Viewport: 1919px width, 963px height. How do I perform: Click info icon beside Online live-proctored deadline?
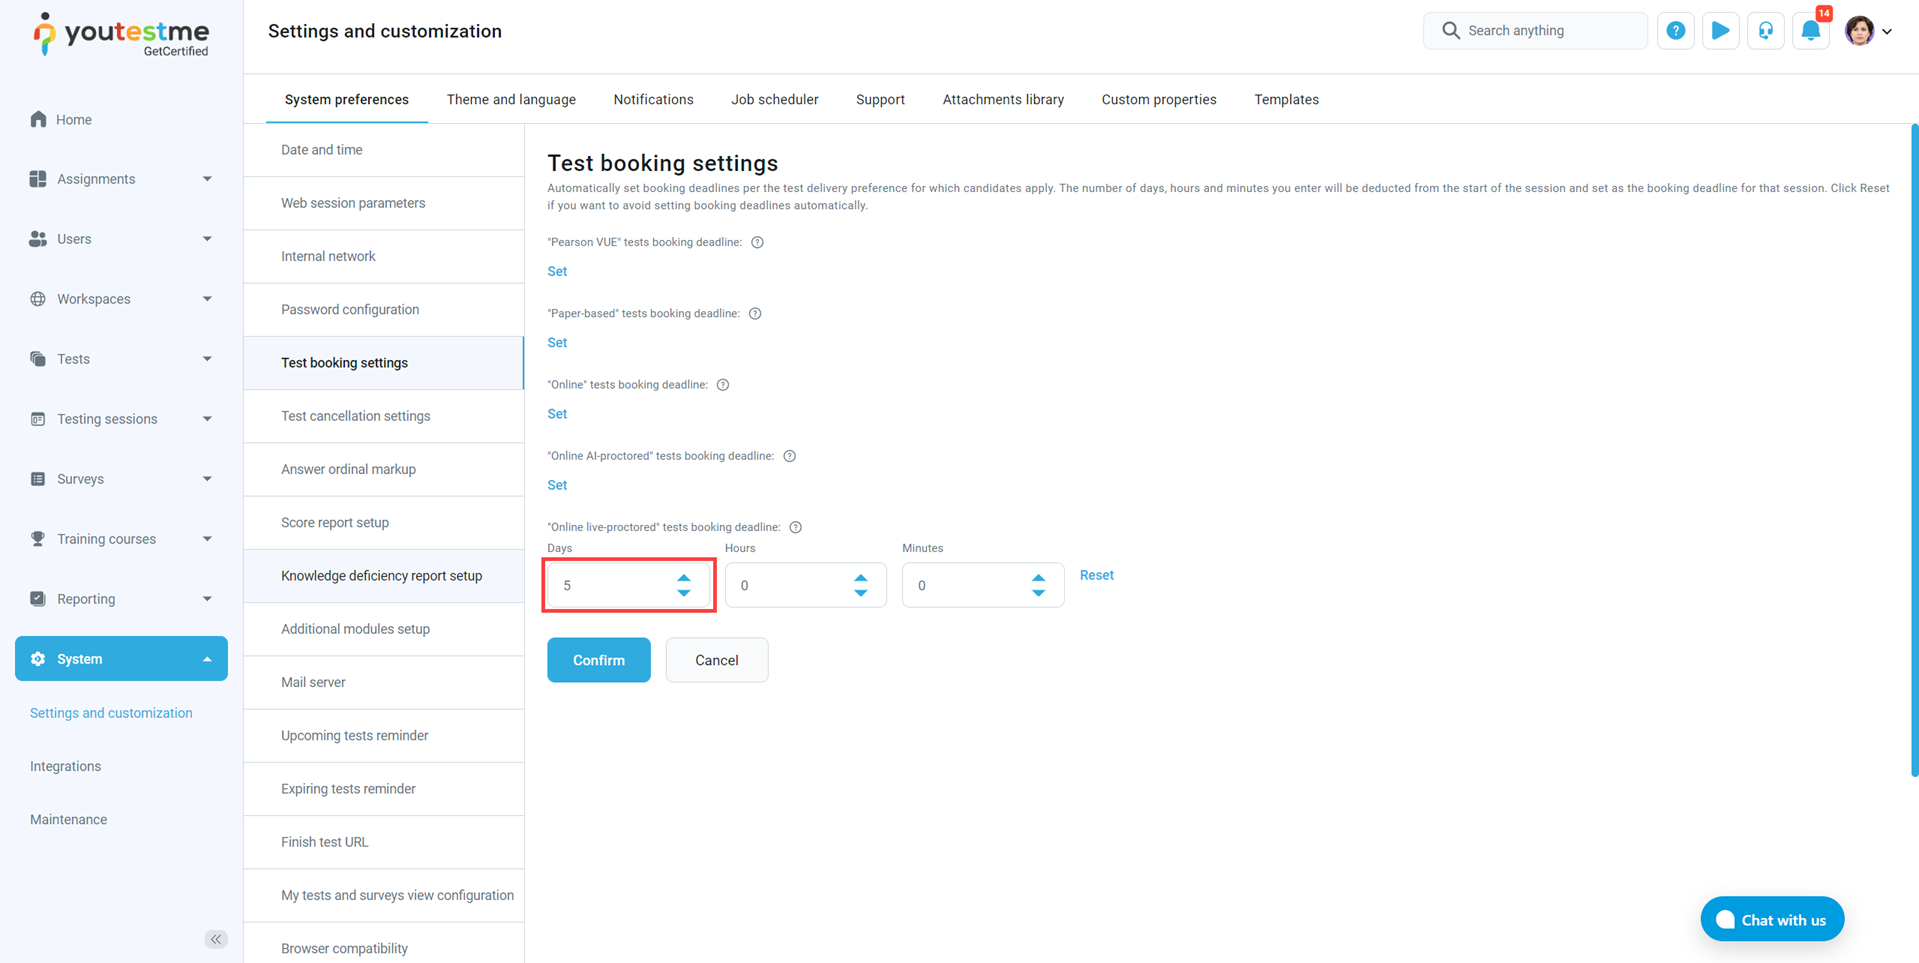[x=796, y=527]
